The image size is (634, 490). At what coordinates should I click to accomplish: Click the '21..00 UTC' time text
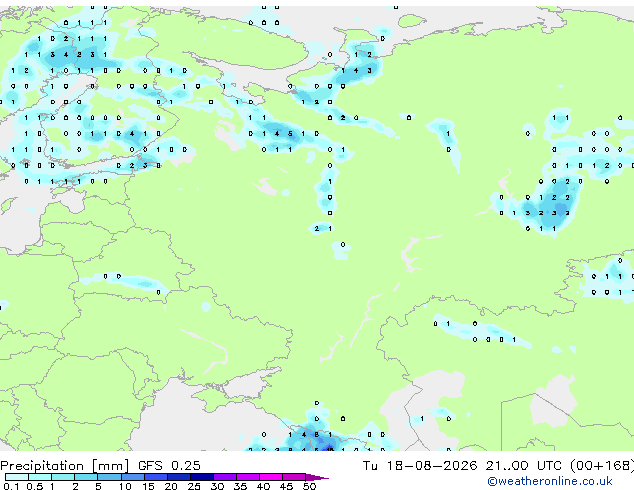[x=524, y=465]
